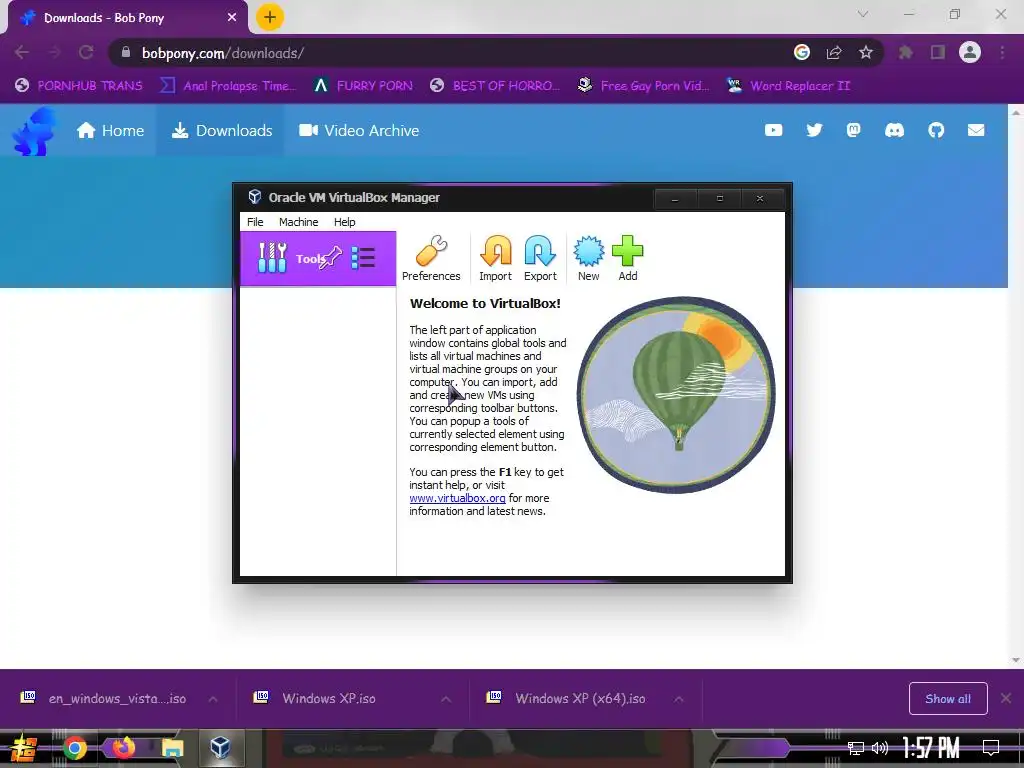Click the share page icon
This screenshot has width=1024, height=768.
(x=834, y=52)
